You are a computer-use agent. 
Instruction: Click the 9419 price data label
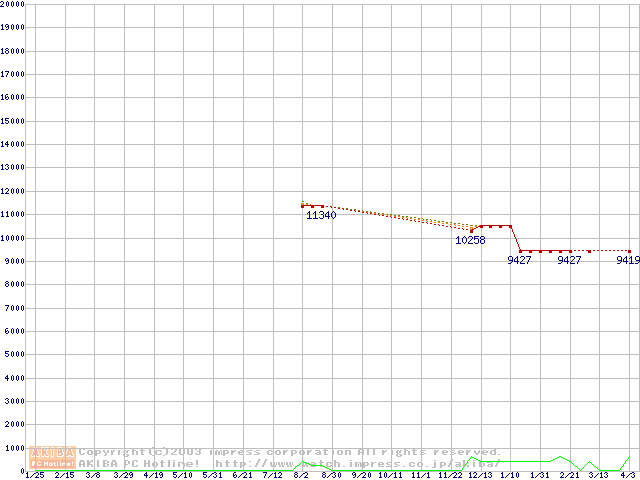pyautogui.click(x=627, y=260)
